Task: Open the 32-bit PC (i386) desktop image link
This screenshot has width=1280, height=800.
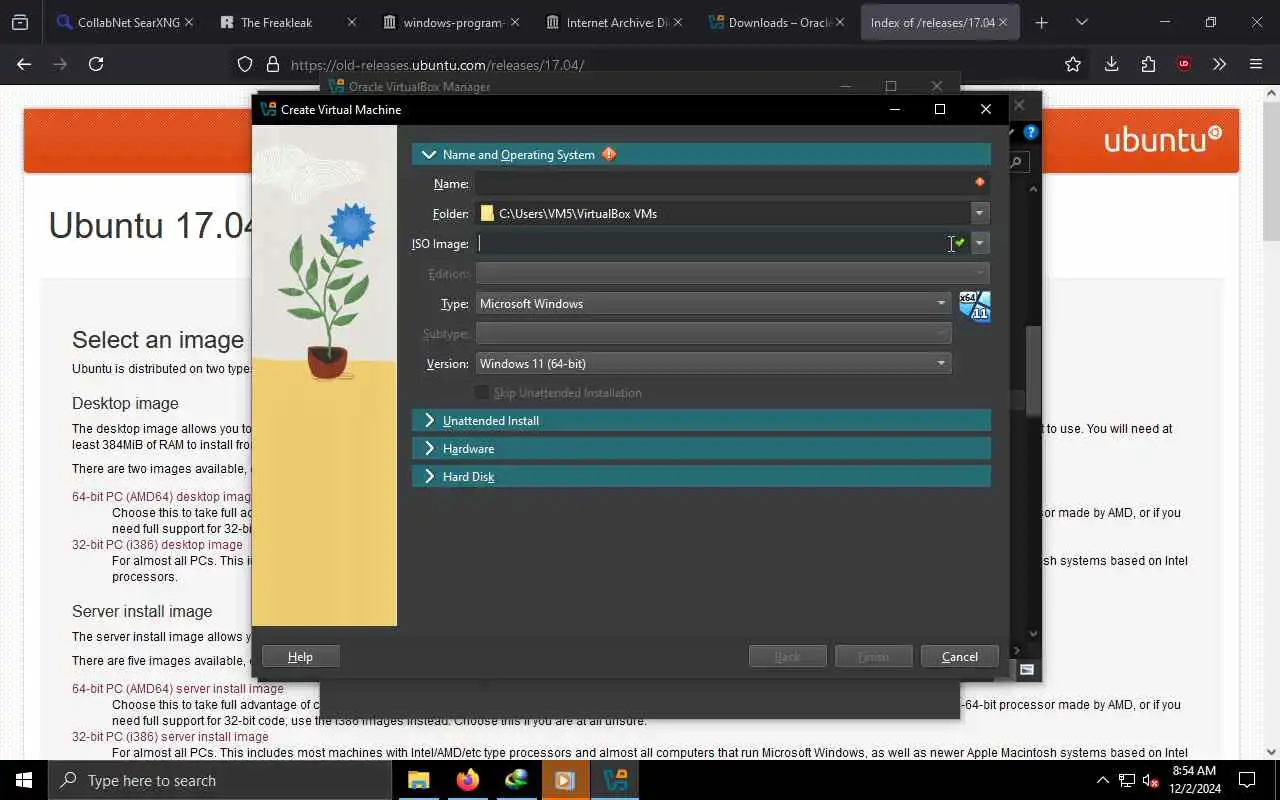Action: click(157, 544)
